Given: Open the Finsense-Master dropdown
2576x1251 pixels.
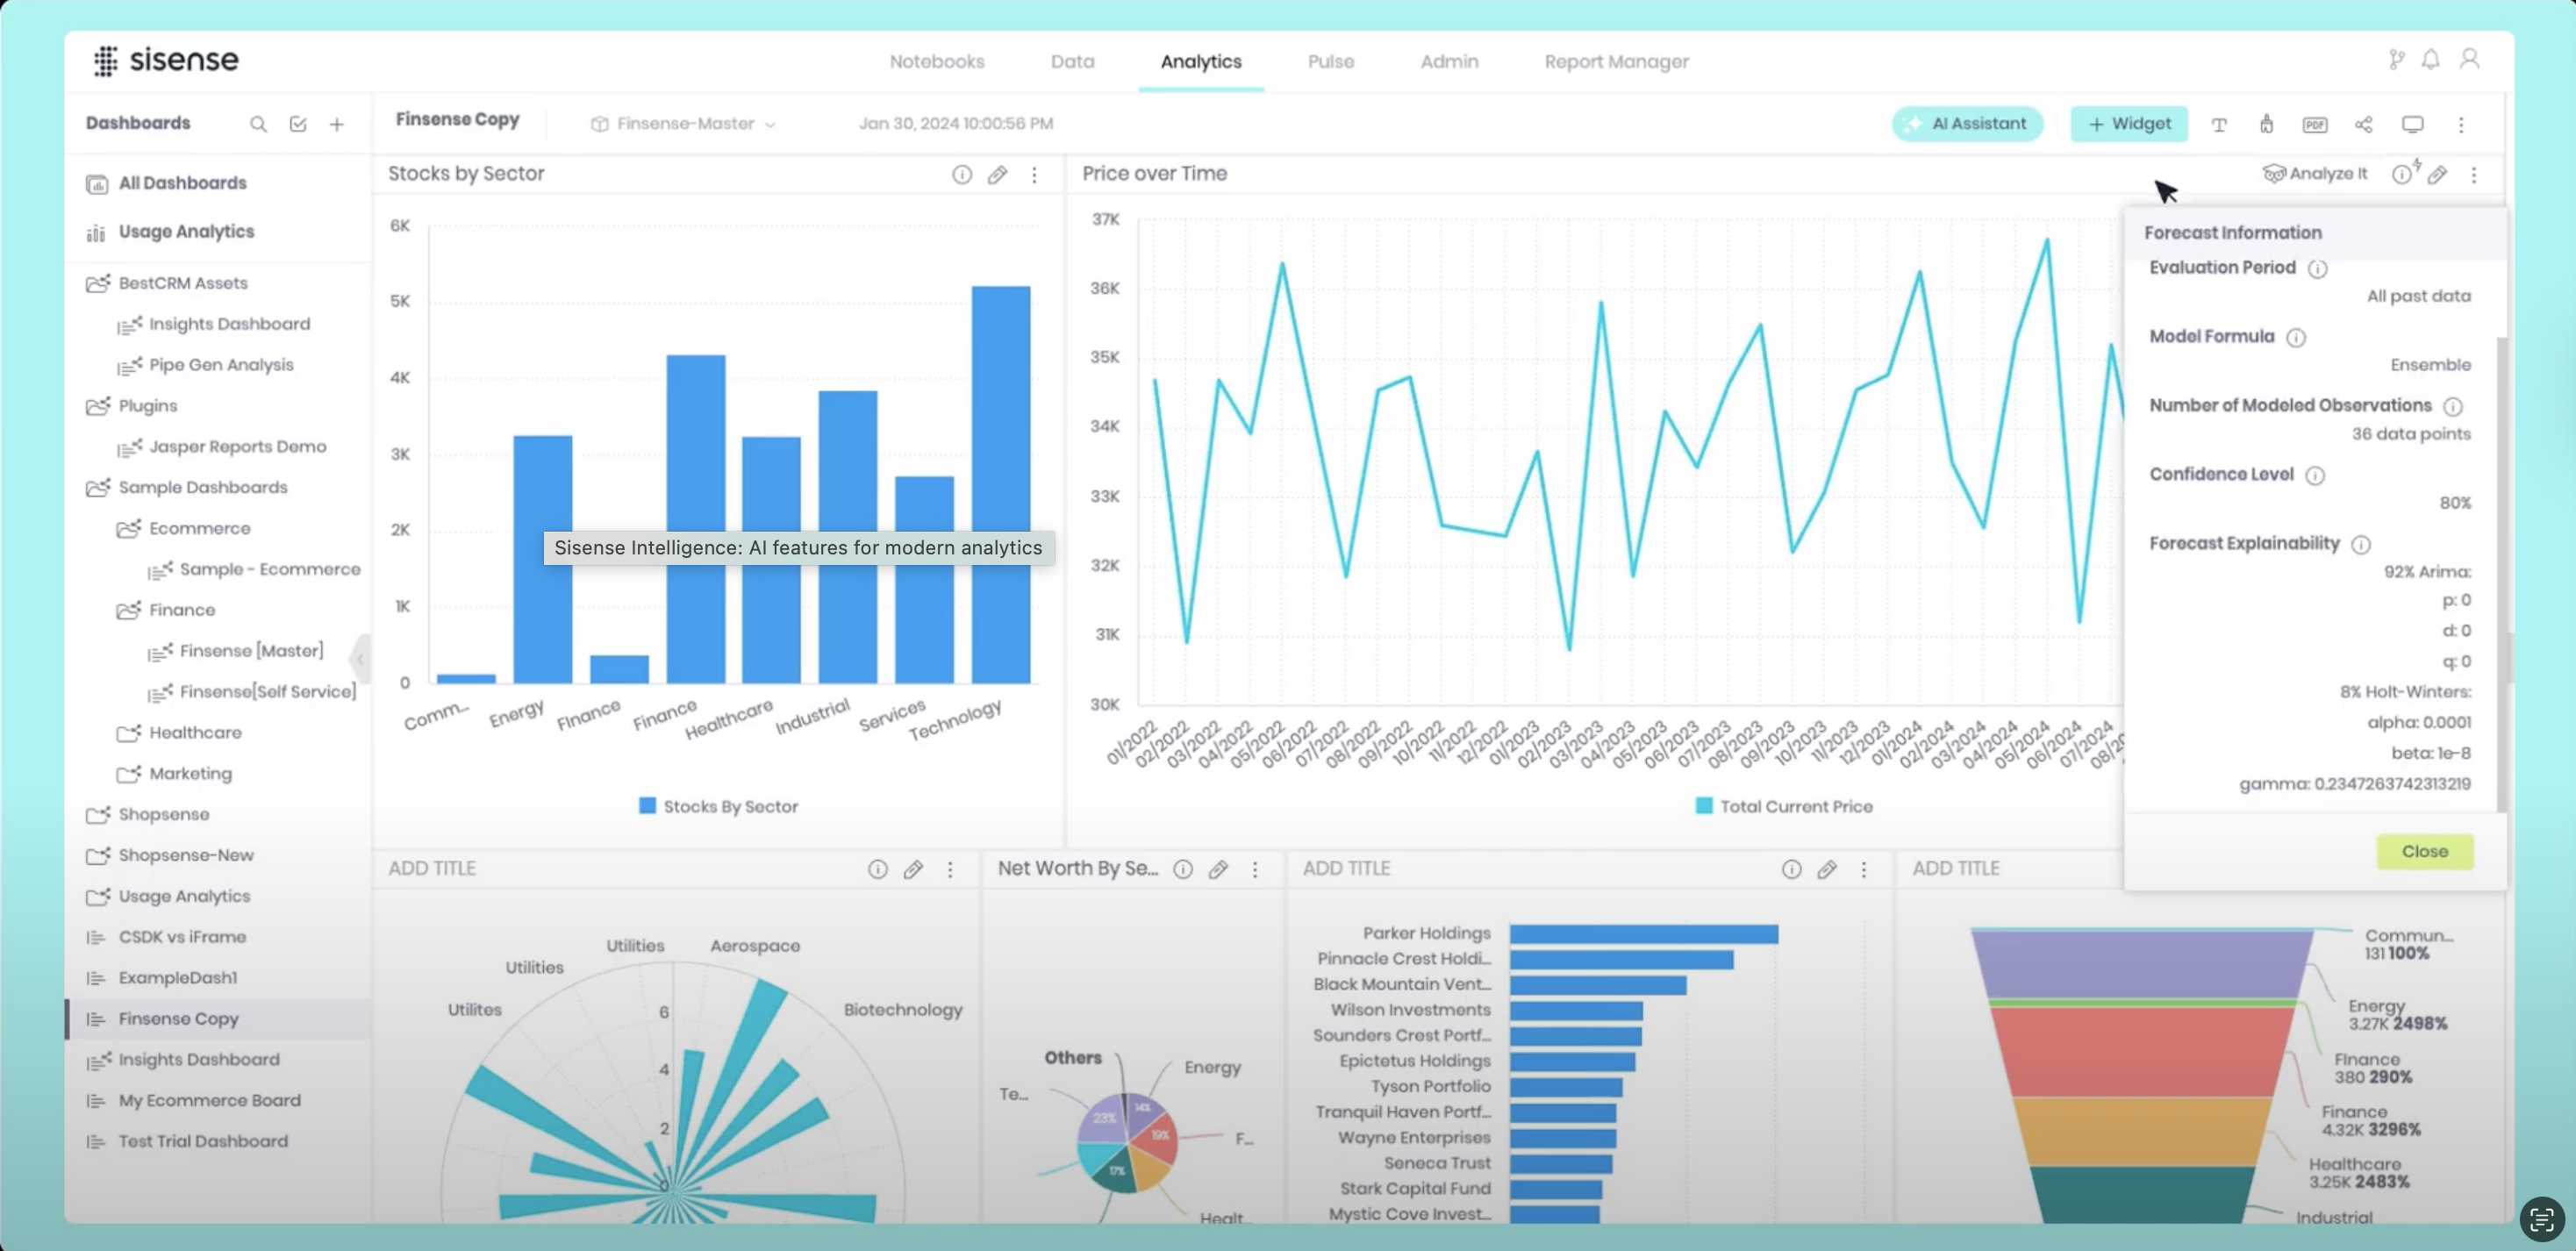Looking at the screenshot, I should [x=686, y=124].
